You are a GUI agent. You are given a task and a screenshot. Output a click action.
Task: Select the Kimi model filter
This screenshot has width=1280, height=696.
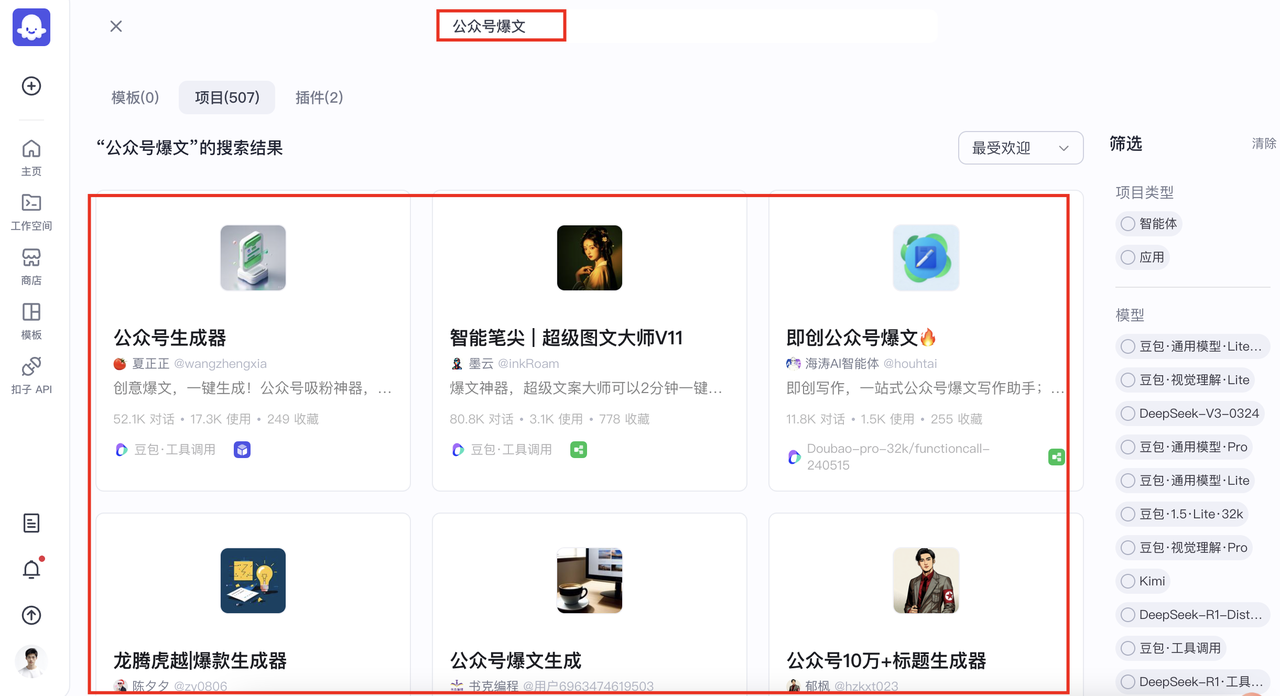click(1144, 581)
